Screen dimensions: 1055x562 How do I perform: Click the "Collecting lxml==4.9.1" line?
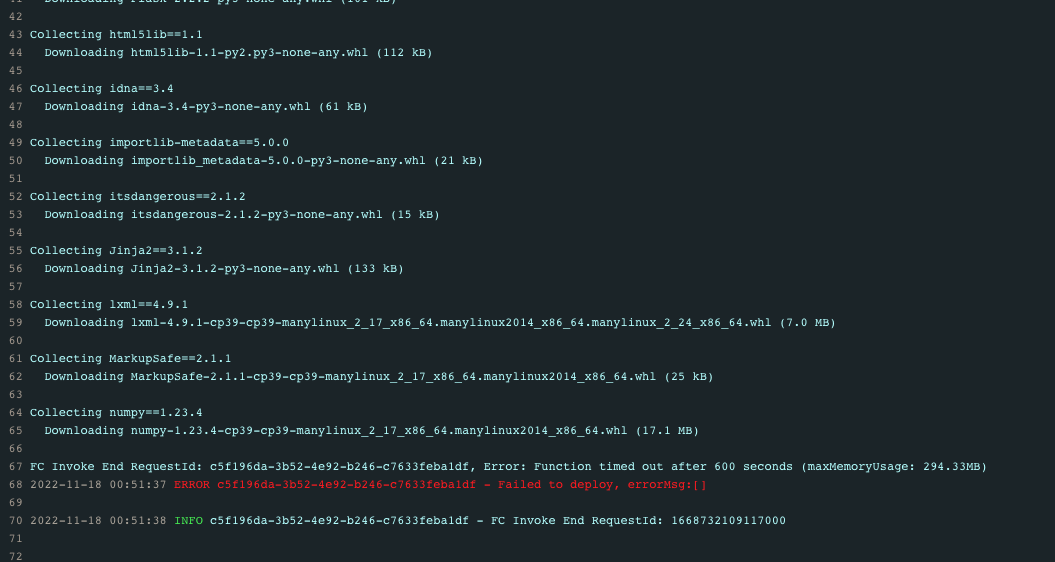point(109,304)
